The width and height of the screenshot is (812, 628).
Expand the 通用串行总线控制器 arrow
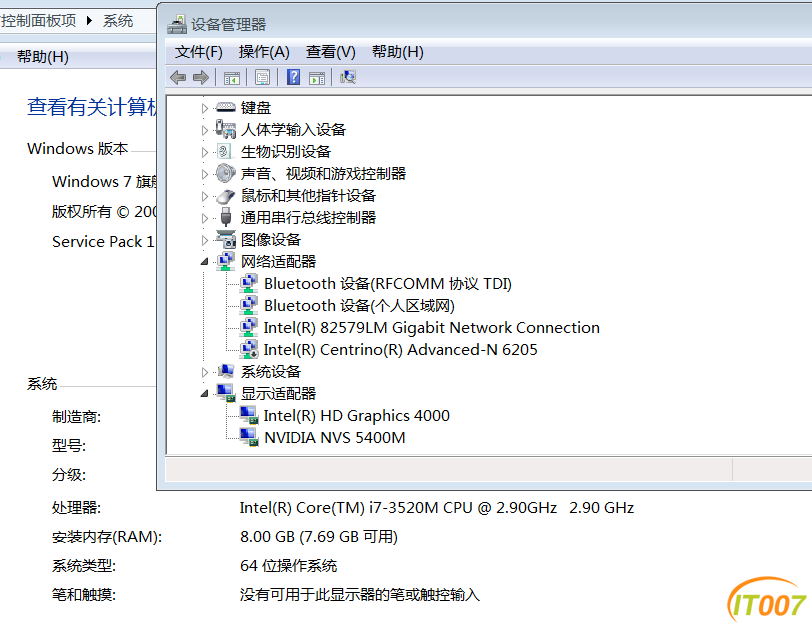(205, 218)
